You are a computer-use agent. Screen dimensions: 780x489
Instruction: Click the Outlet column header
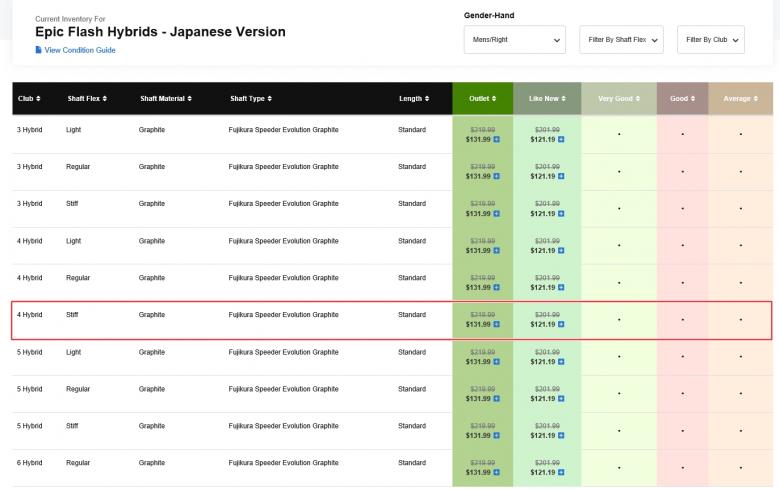click(x=482, y=98)
